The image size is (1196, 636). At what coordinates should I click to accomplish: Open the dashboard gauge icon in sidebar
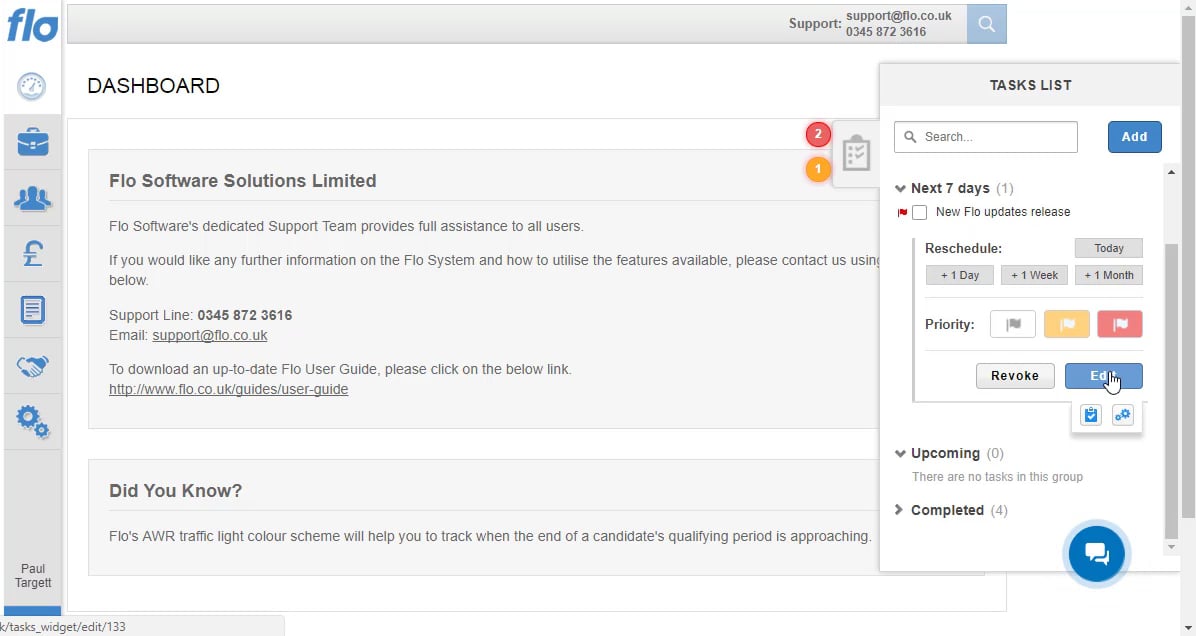point(31,85)
